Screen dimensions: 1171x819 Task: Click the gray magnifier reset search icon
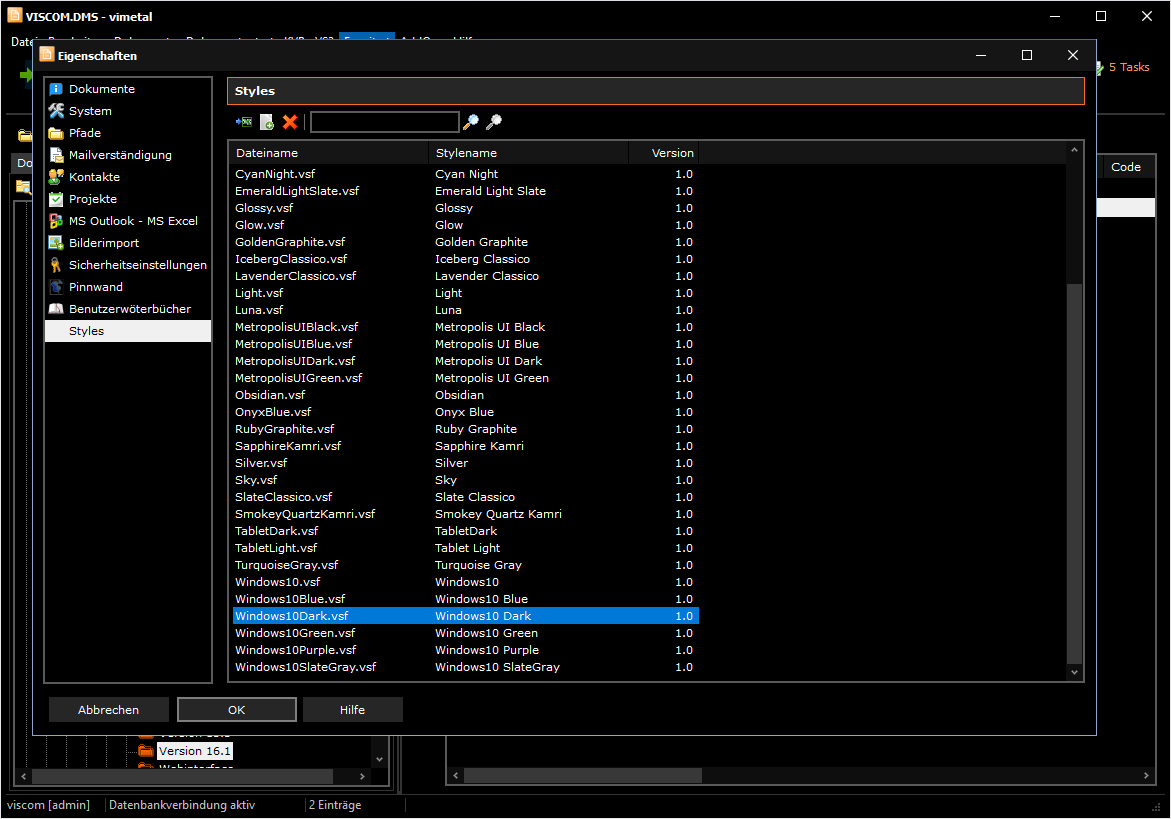point(494,122)
